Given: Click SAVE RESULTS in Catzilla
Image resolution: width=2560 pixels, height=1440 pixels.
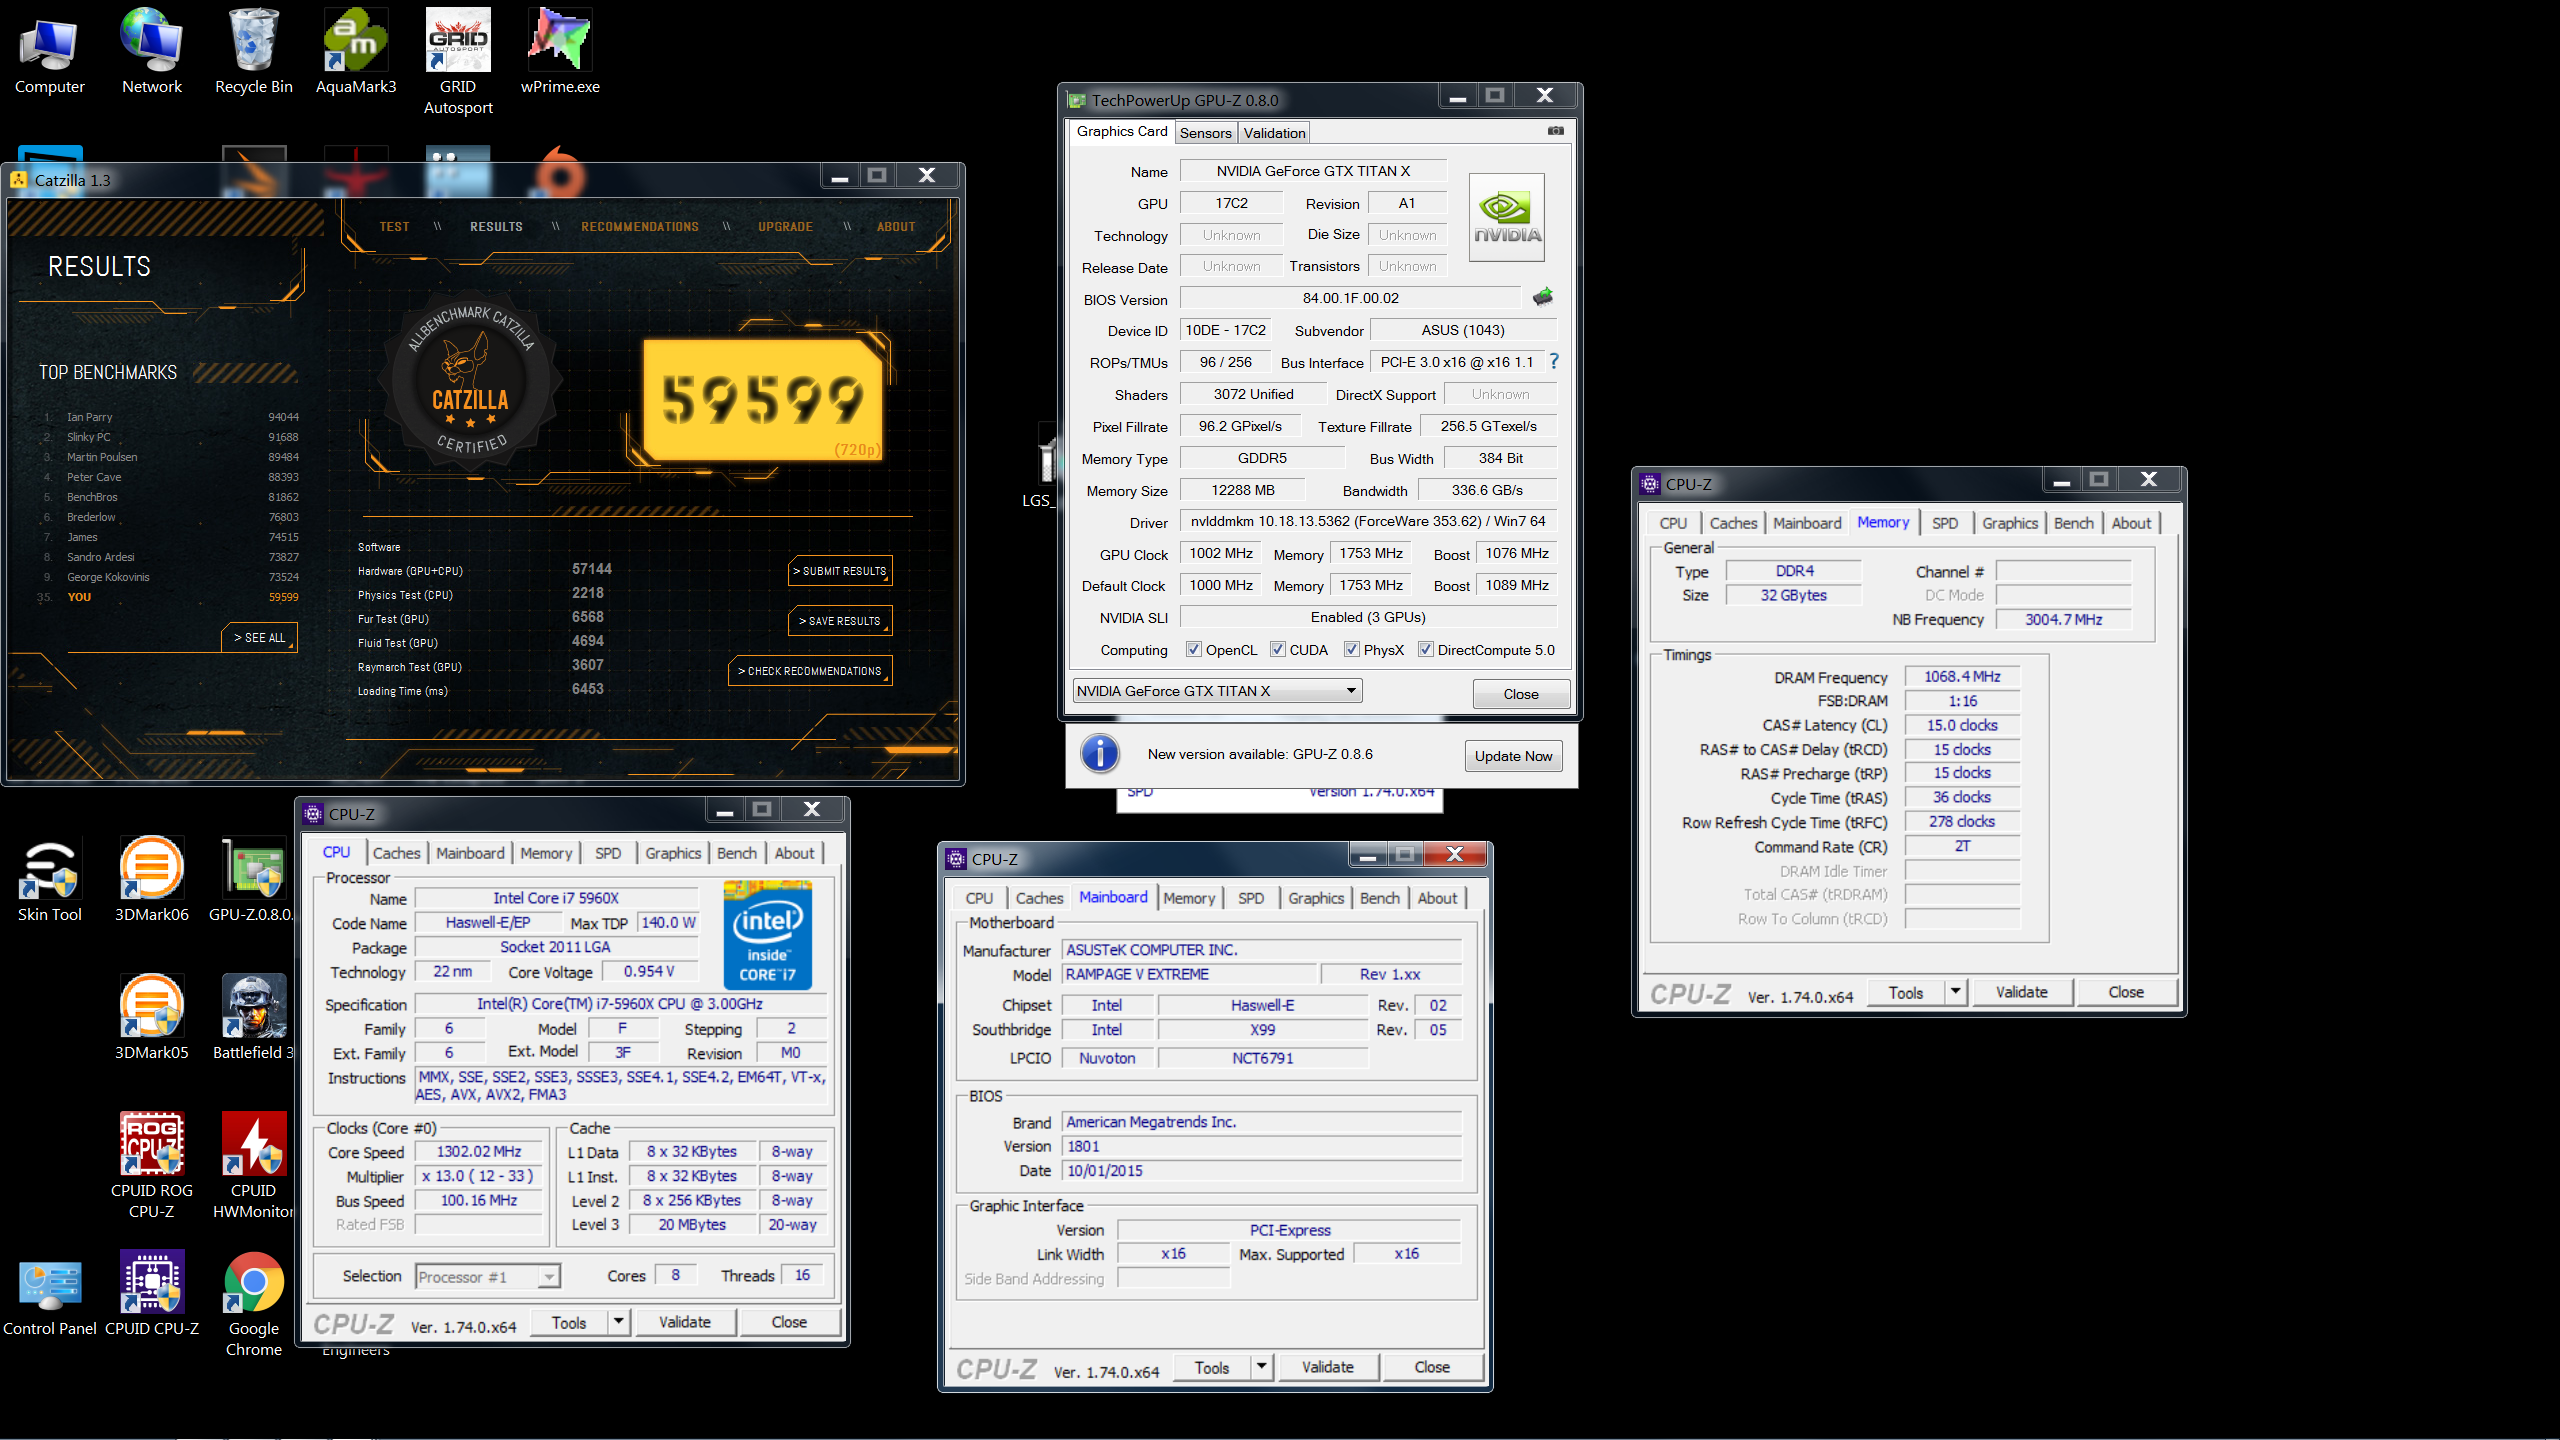Looking at the screenshot, I should pyautogui.click(x=840, y=621).
